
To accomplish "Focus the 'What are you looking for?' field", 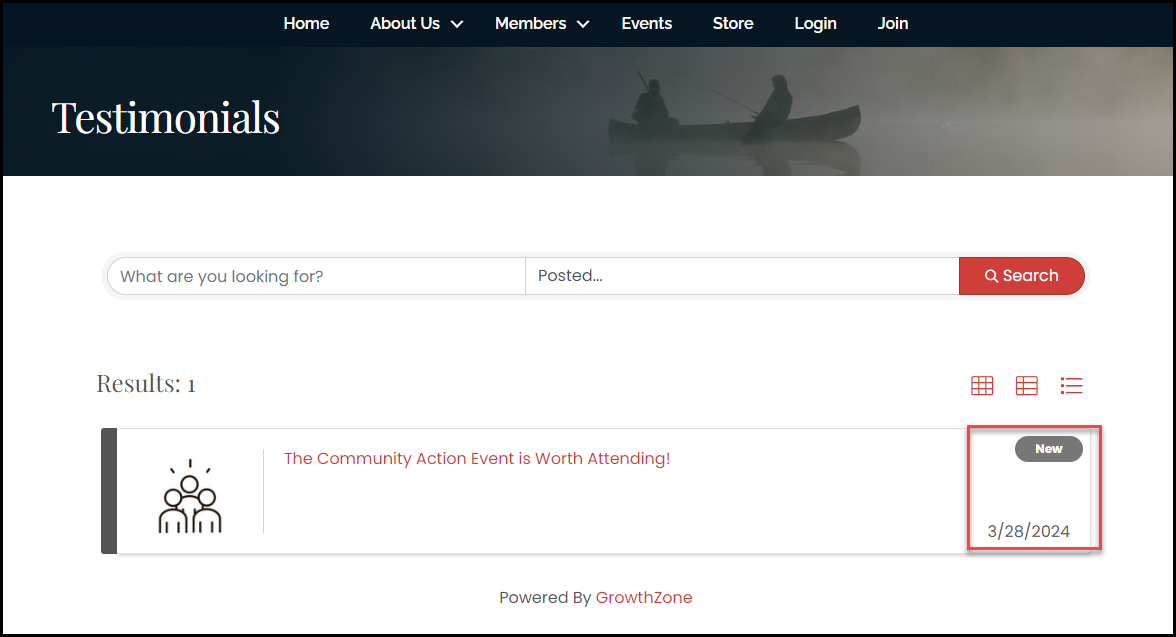I will pos(316,276).
